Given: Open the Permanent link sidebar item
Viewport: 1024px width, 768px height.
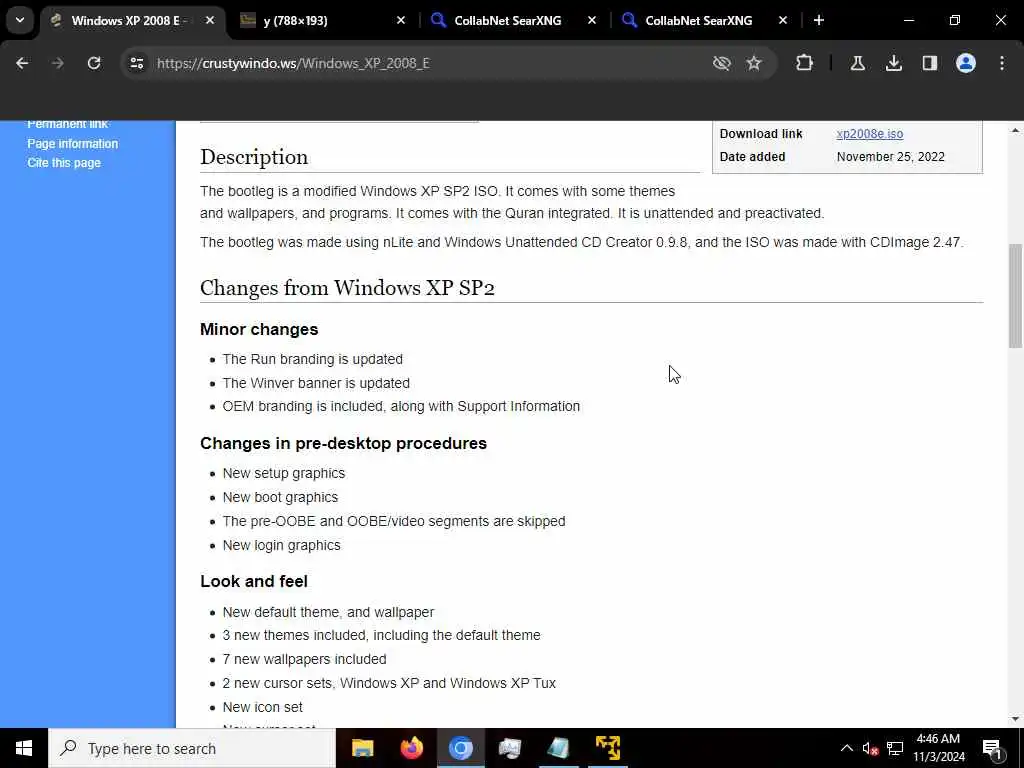Looking at the screenshot, I should pyautogui.click(x=68, y=124).
